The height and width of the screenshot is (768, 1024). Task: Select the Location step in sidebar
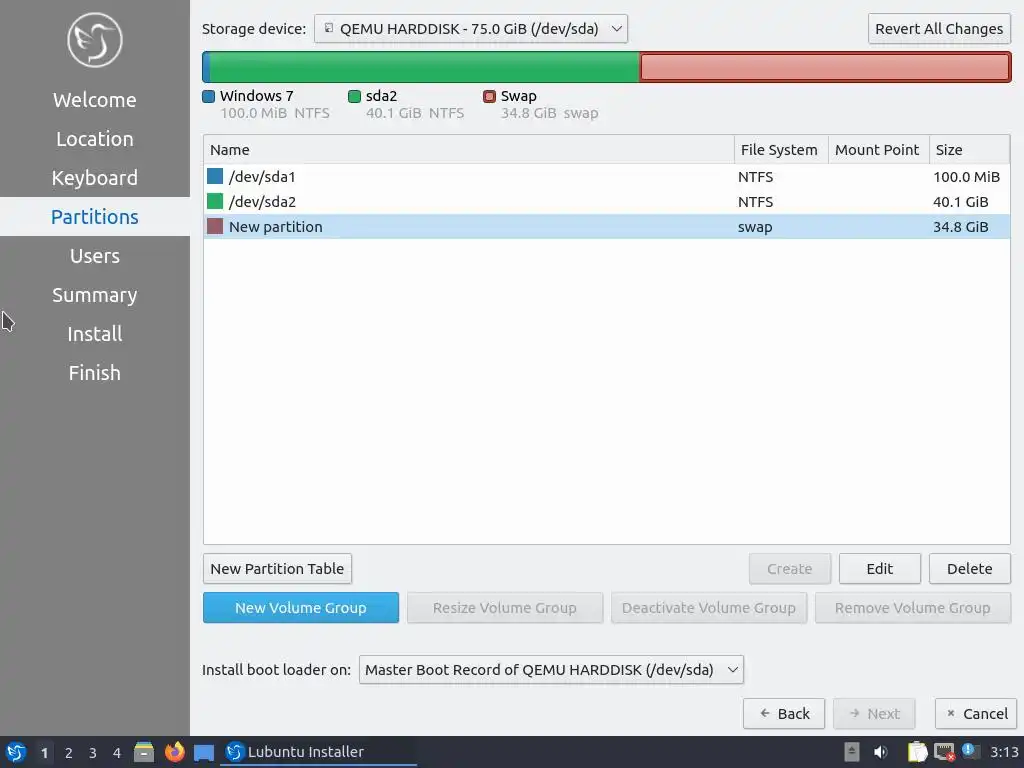[95, 139]
